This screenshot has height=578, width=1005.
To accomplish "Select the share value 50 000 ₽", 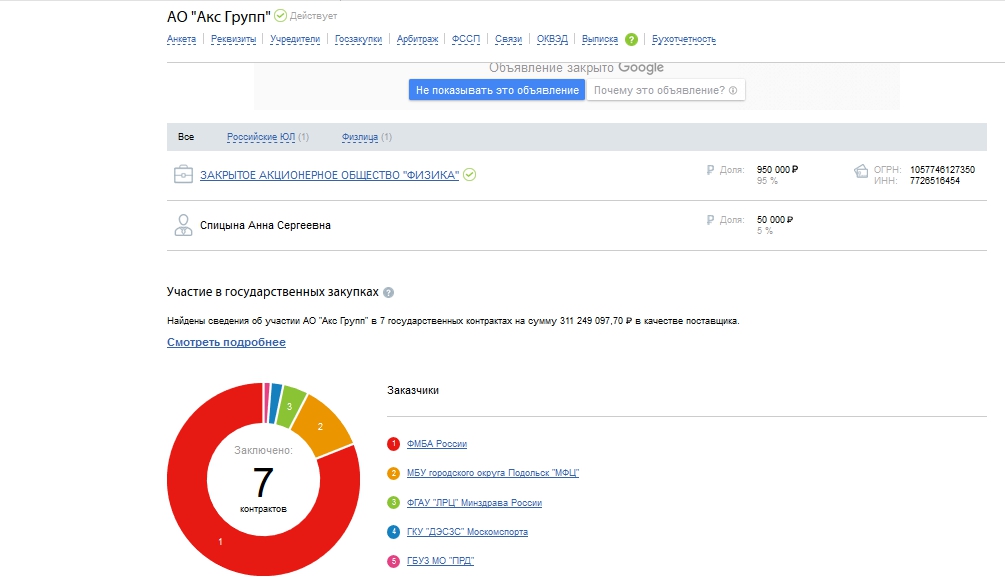I will pyautogui.click(x=774, y=219).
